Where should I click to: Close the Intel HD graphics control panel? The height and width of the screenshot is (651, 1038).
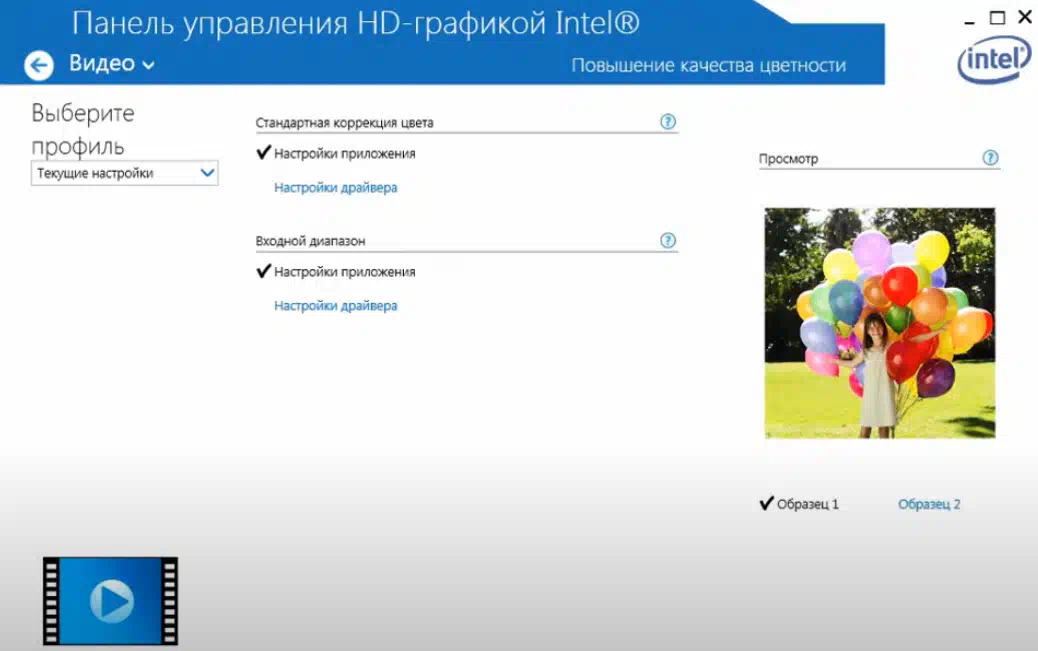(x=1024, y=17)
